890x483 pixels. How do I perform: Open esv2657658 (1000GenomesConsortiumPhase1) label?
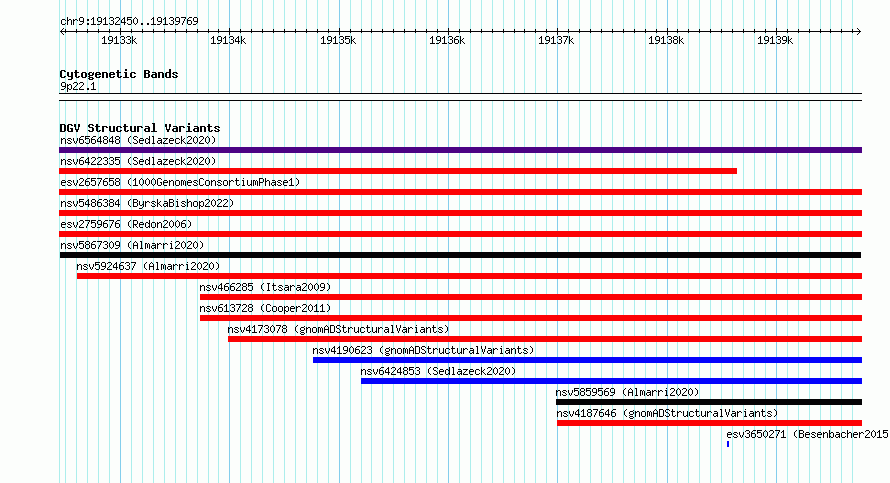pyautogui.click(x=180, y=182)
